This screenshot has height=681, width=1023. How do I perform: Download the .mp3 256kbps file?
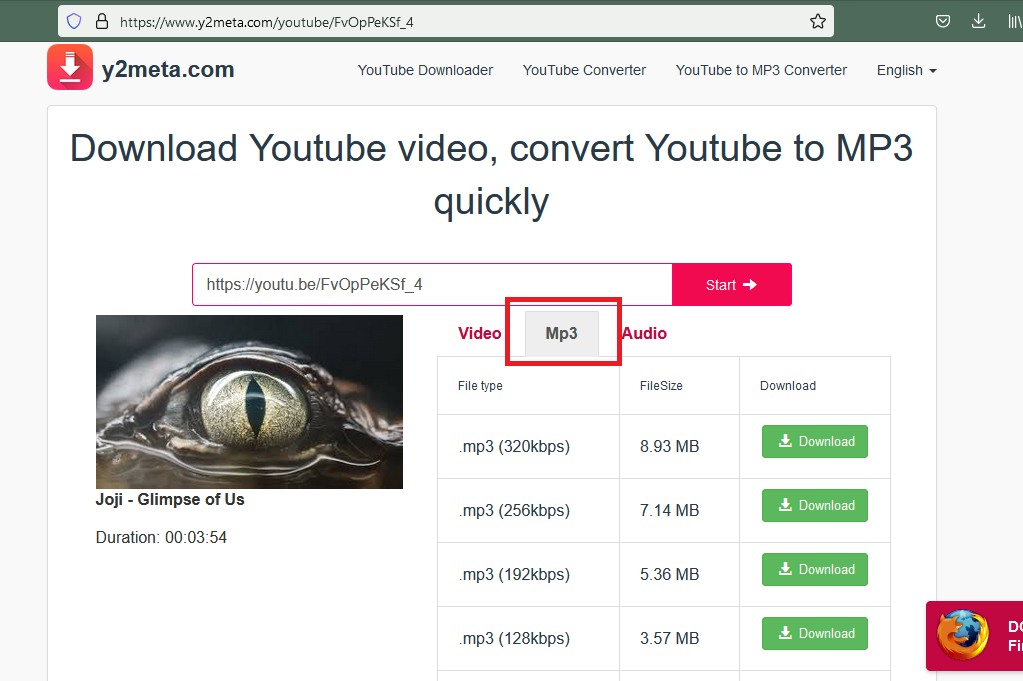click(815, 506)
